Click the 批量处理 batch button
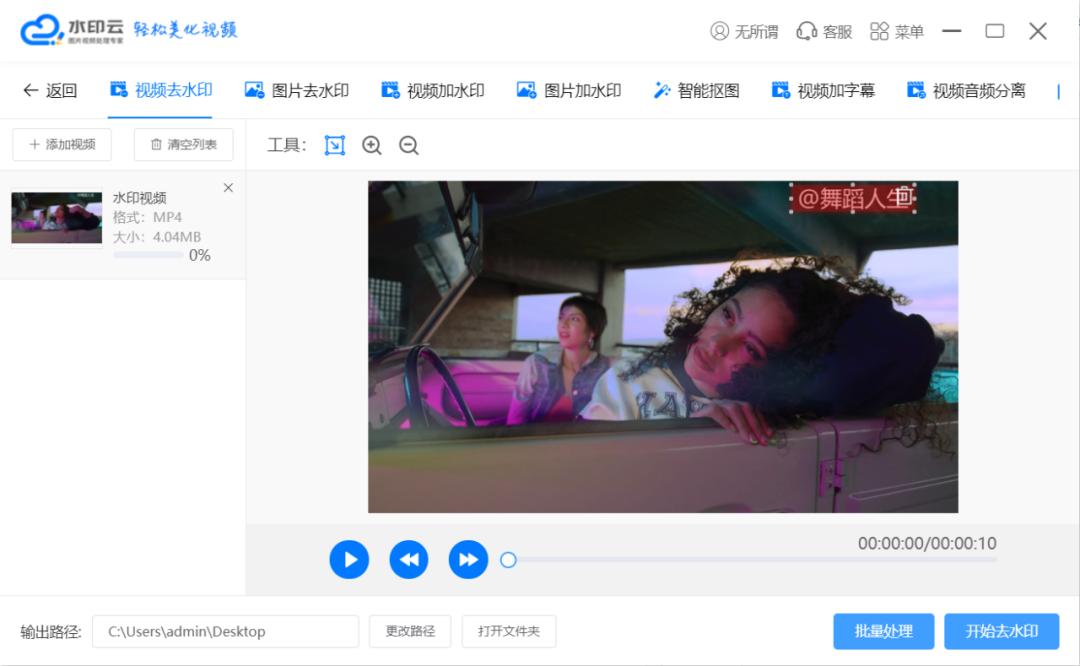The image size is (1080, 666). click(x=882, y=631)
